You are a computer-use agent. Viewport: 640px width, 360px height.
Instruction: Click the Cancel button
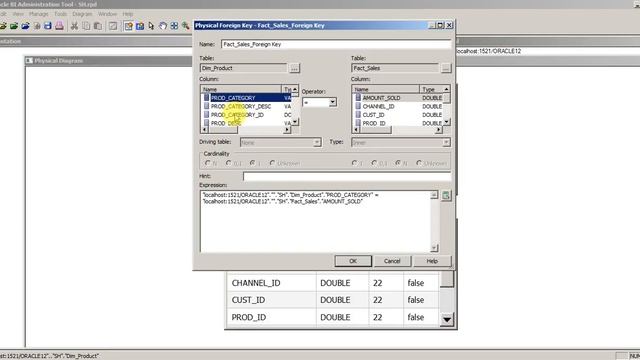392,261
